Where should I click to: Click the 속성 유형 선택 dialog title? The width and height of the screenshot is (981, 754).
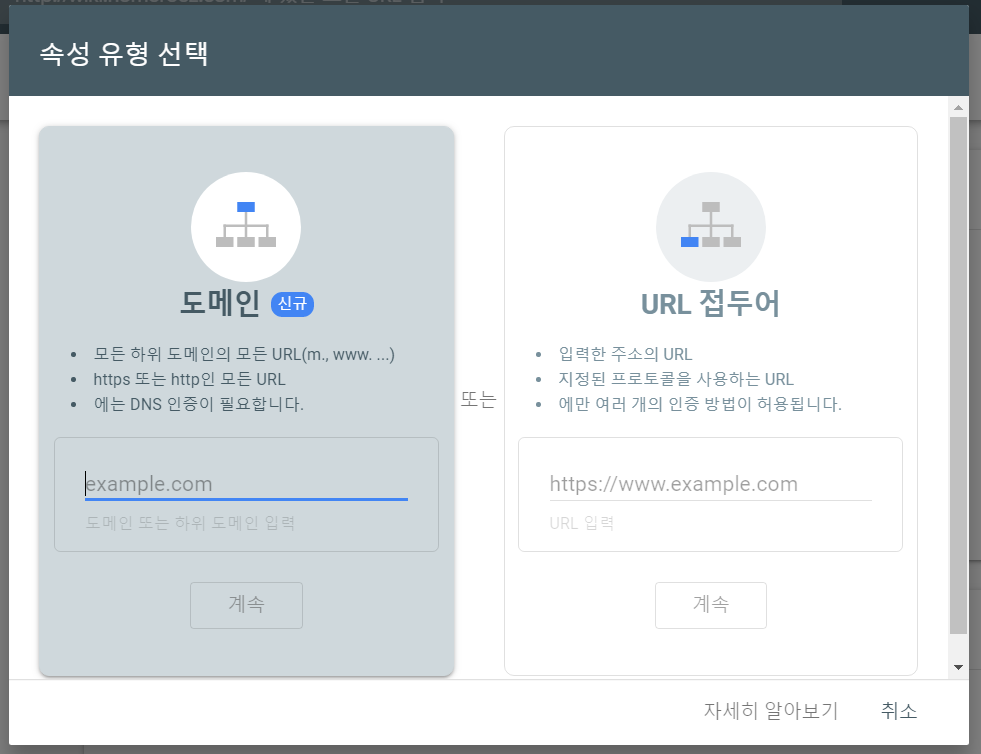pyautogui.click(x=123, y=54)
